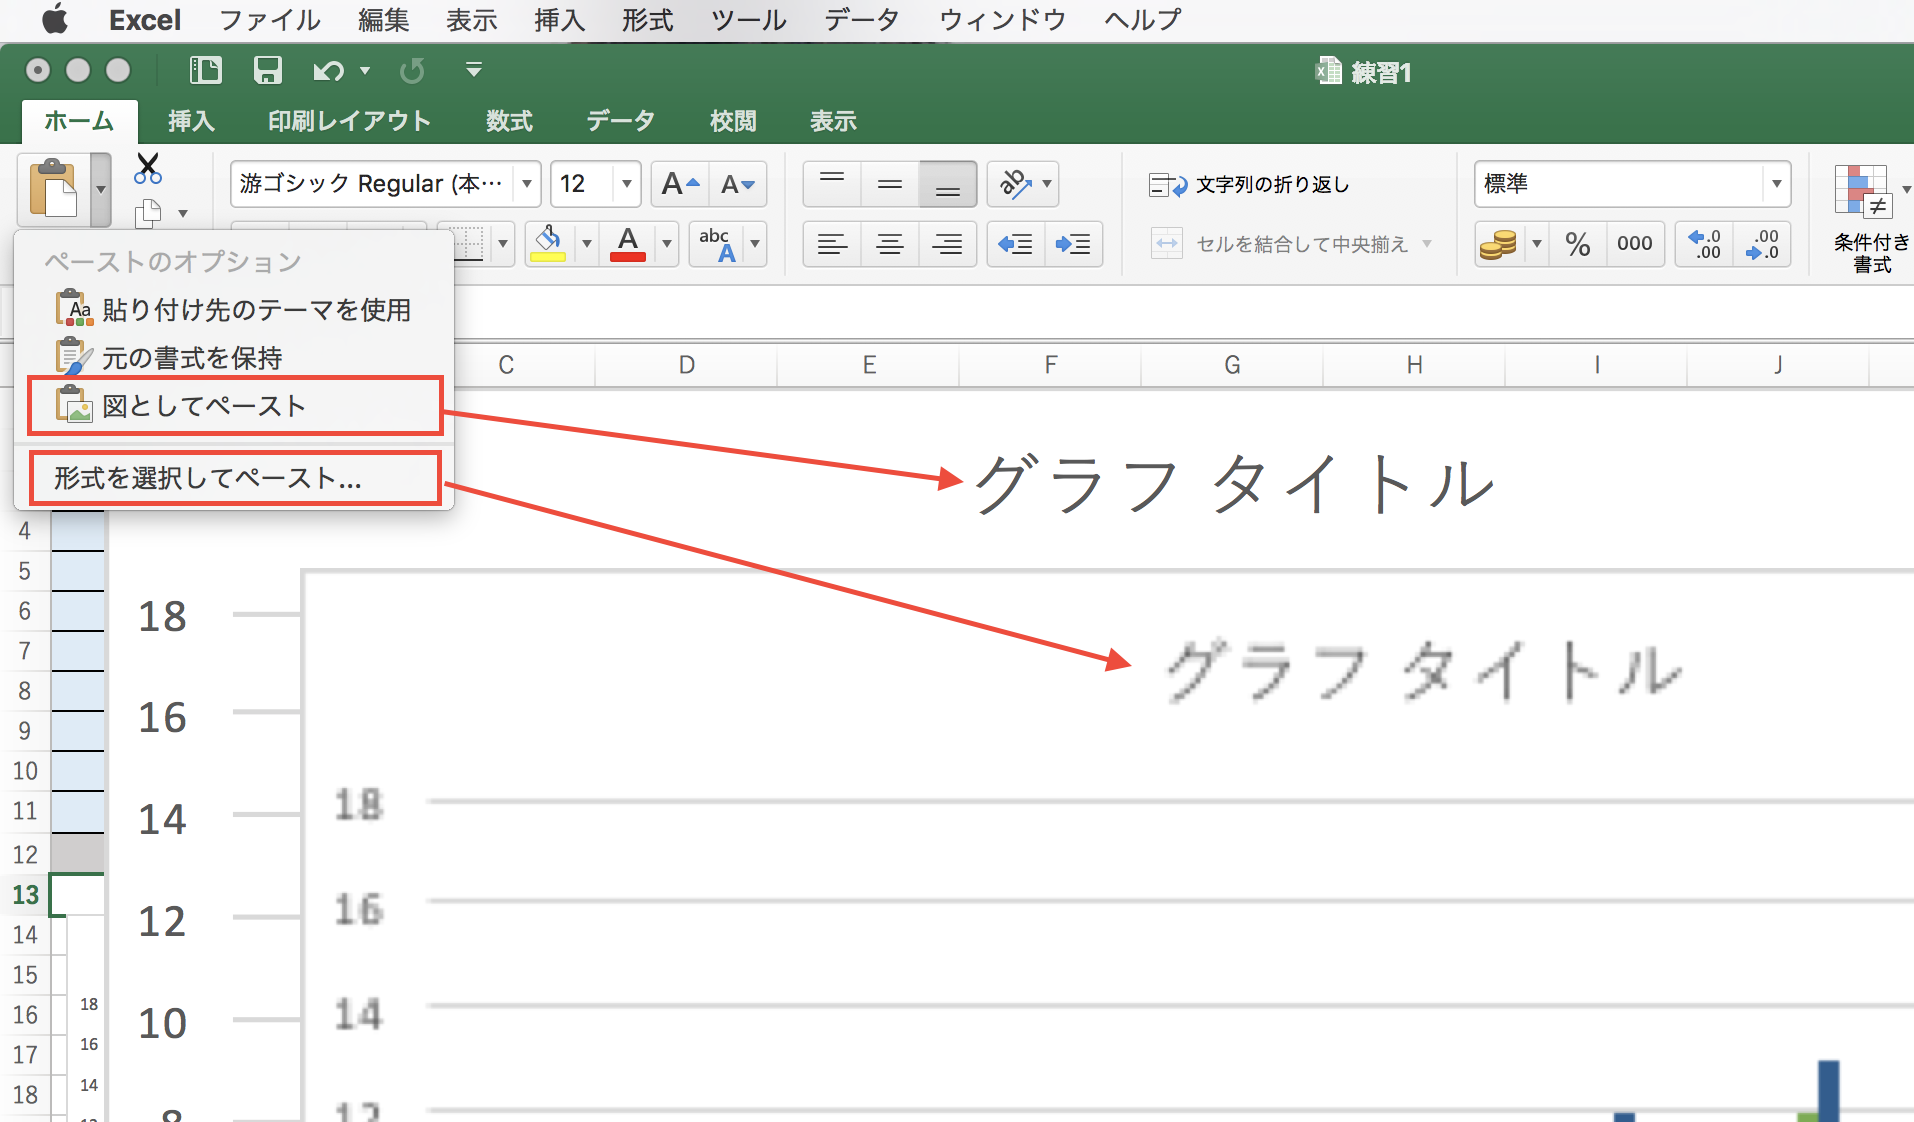Screen dimensions: 1914x1122
Task: Click the Cut scissors icon
Action: 148,169
